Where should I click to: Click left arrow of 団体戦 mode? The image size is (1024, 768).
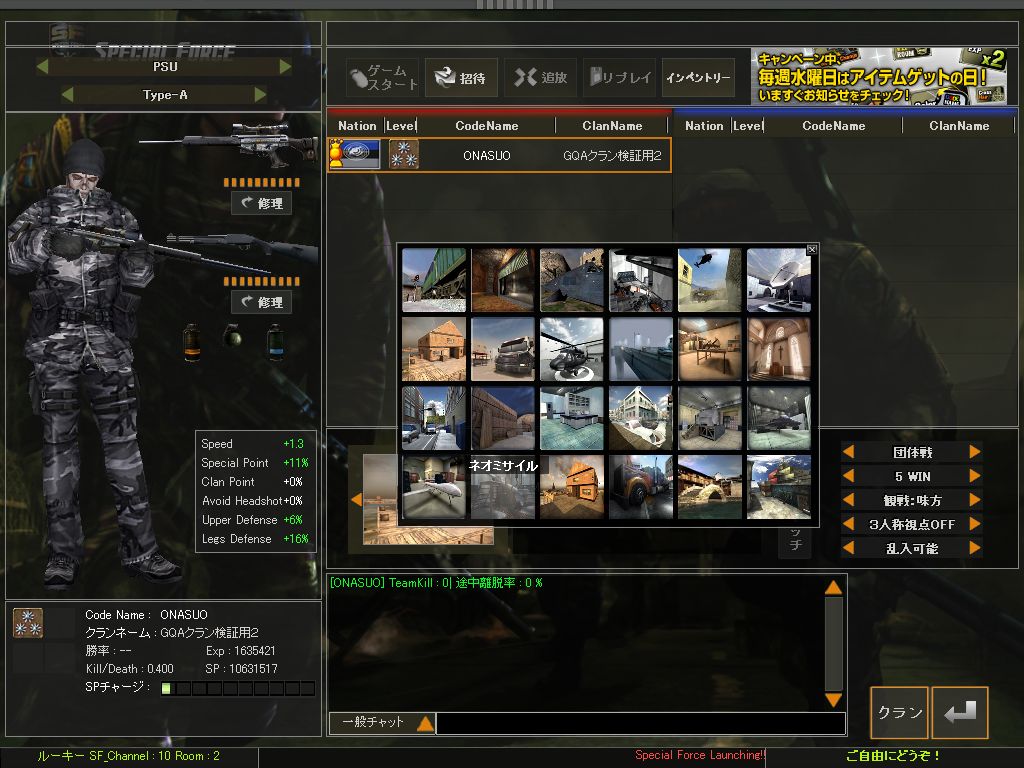point(848,452)
